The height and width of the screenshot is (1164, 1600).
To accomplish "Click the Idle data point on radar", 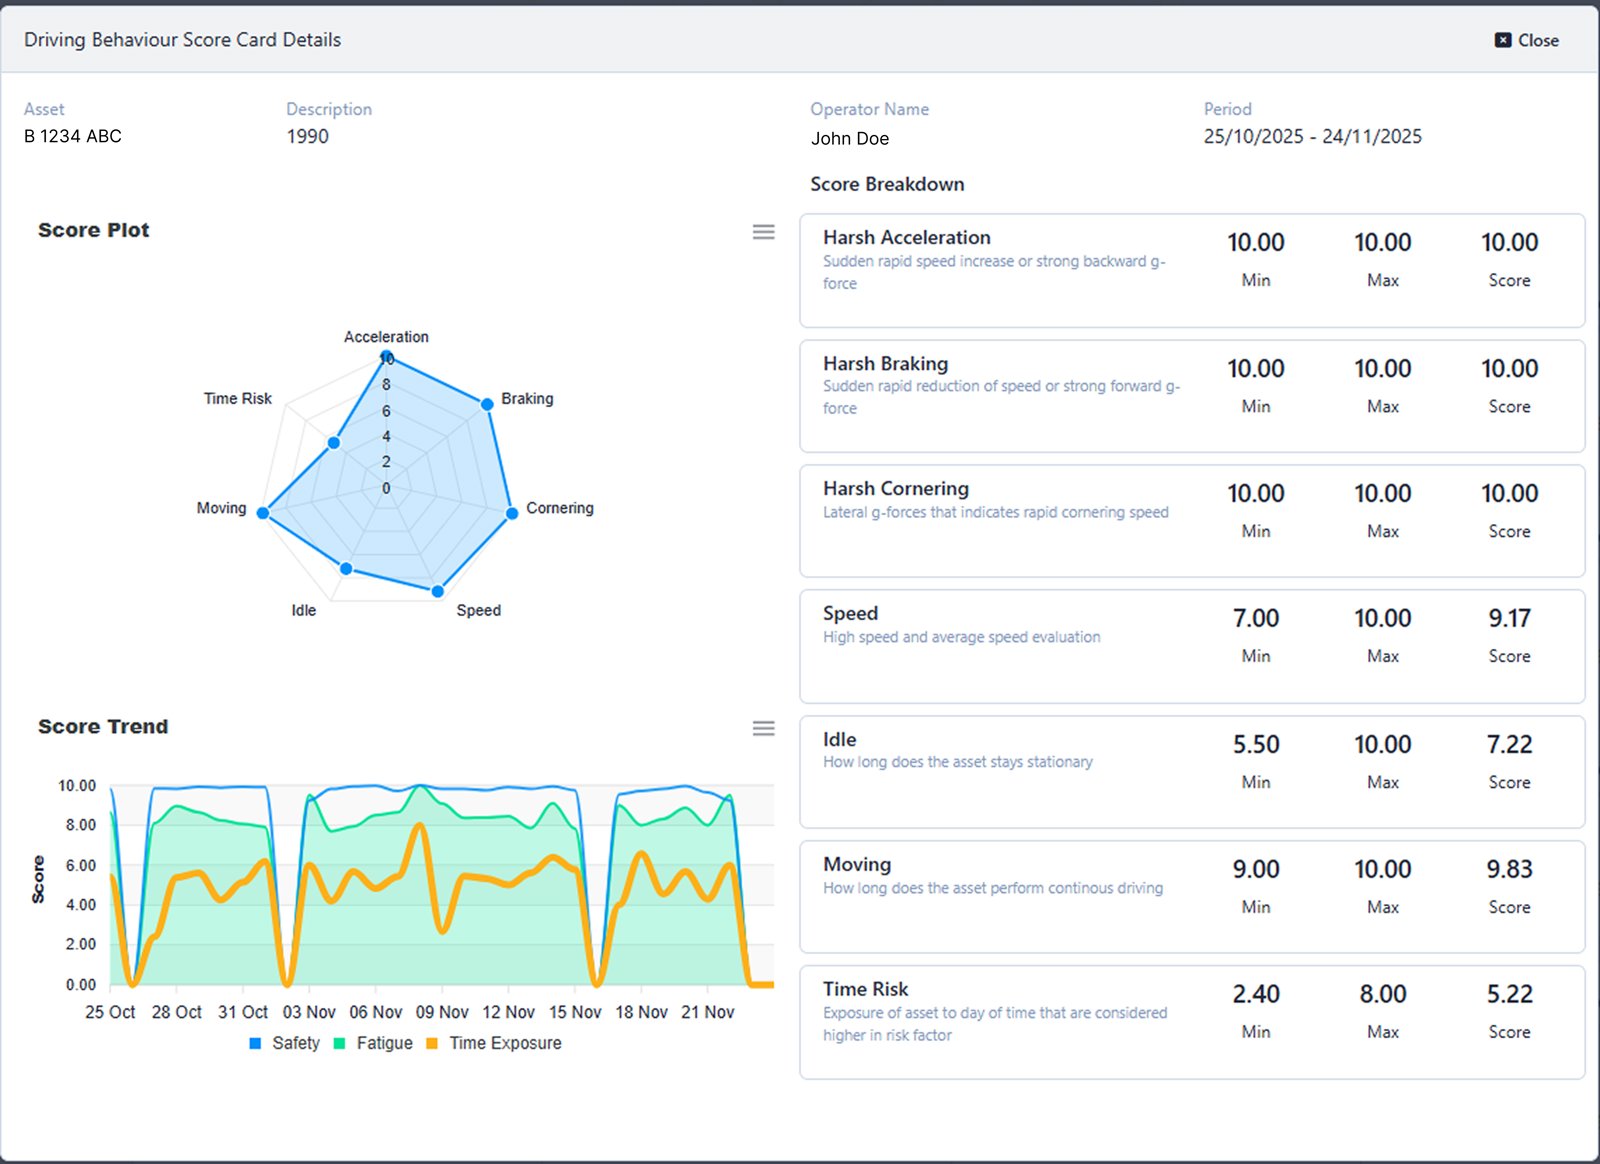I will click(346, 569).
